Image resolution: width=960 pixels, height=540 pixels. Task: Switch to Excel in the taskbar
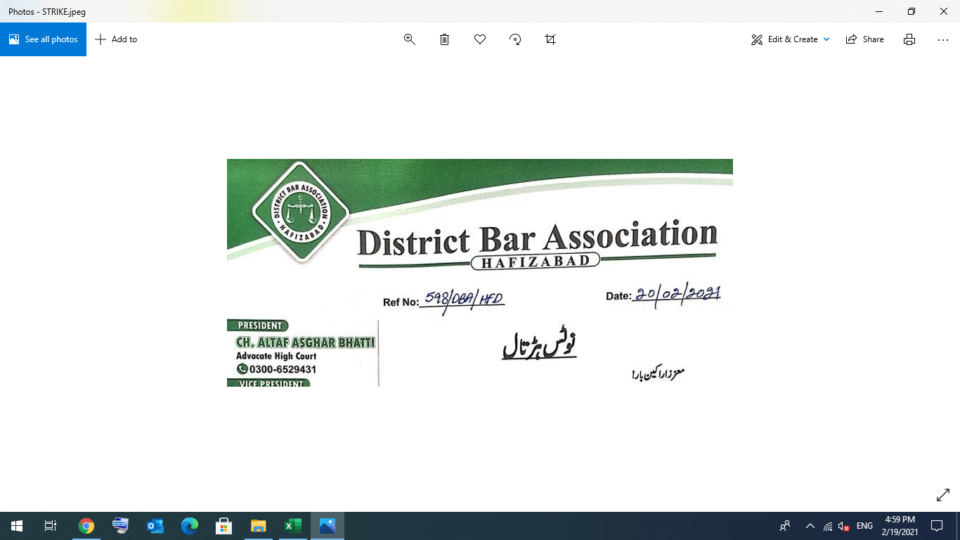(293, 526)
